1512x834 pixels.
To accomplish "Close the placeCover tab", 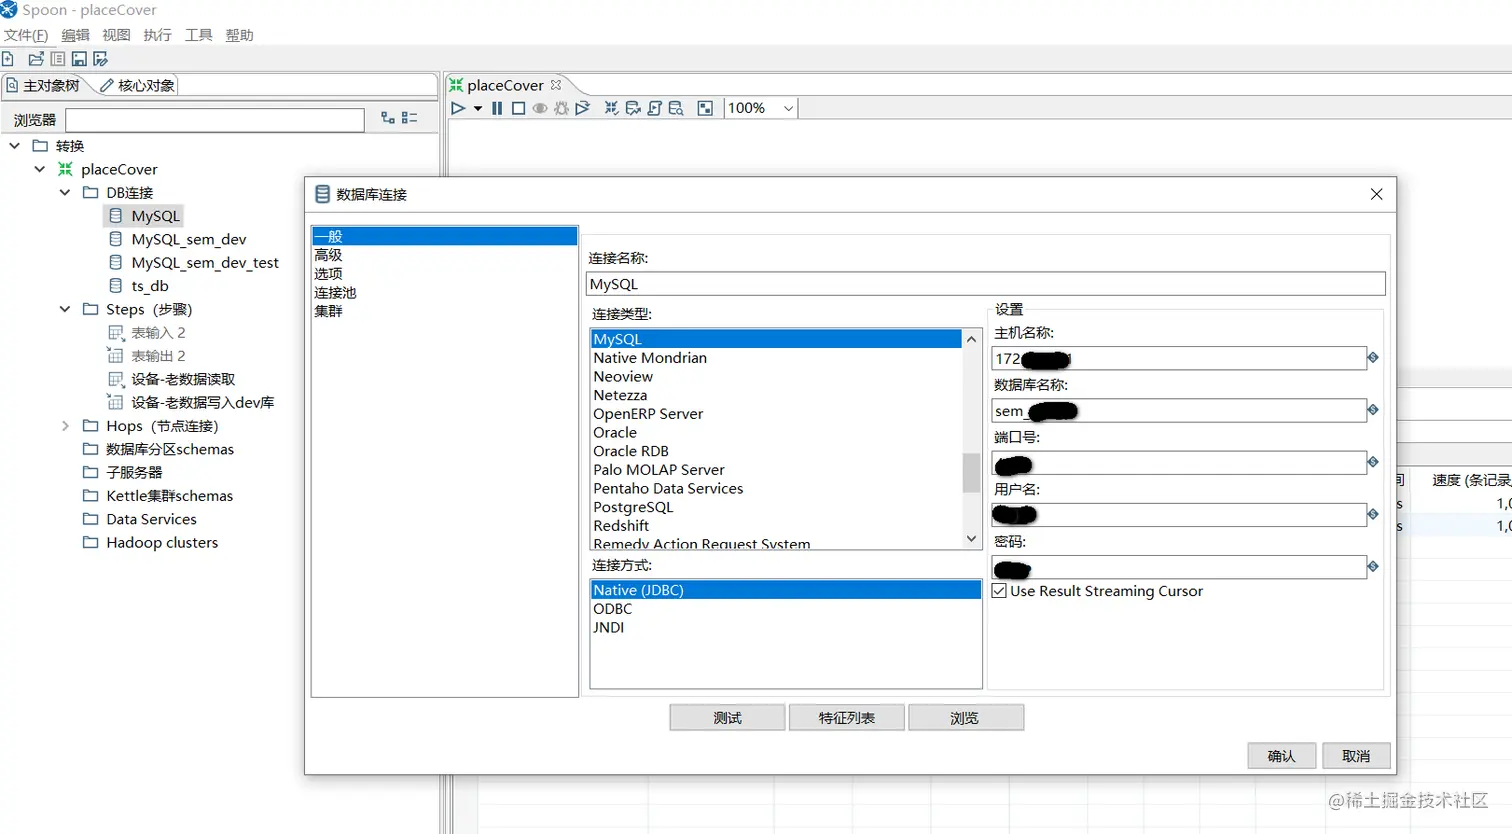I will (556, 85).
